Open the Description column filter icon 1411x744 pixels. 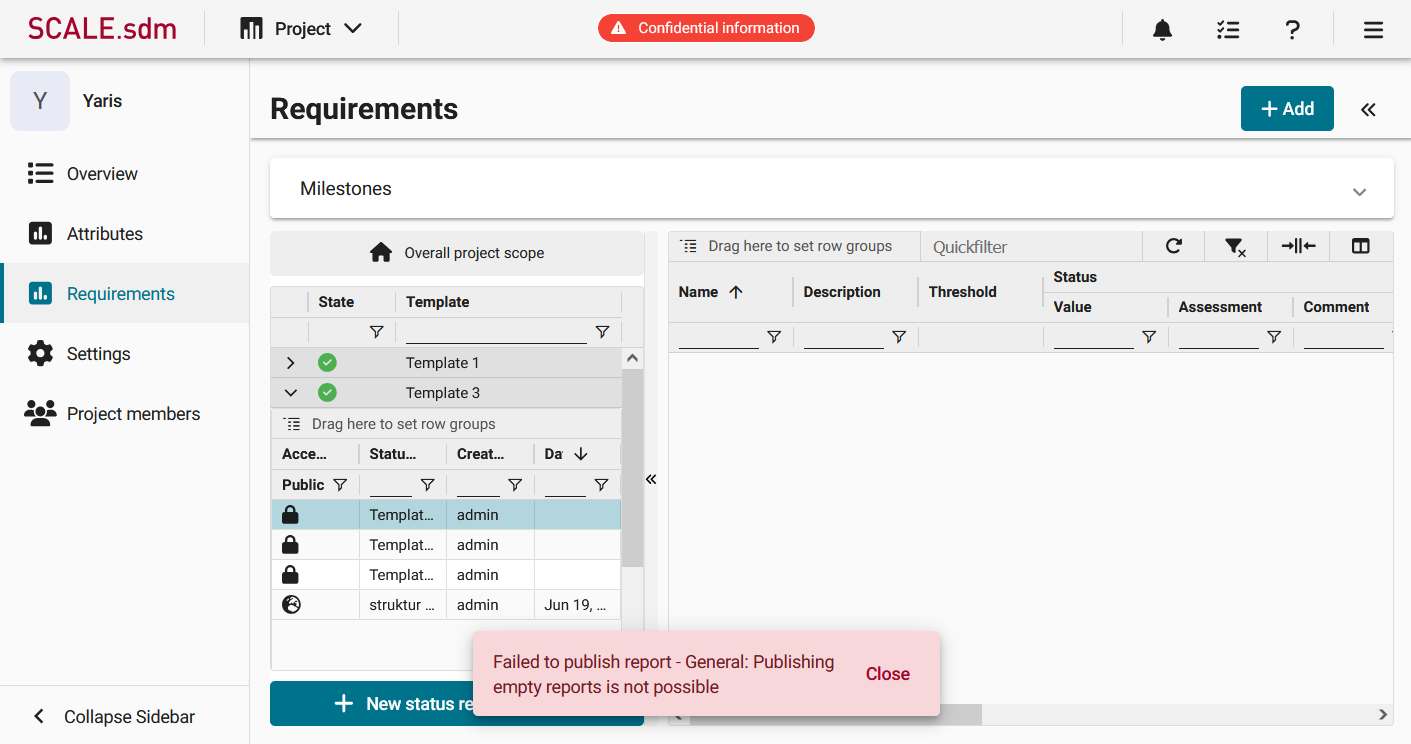[899, 338]
